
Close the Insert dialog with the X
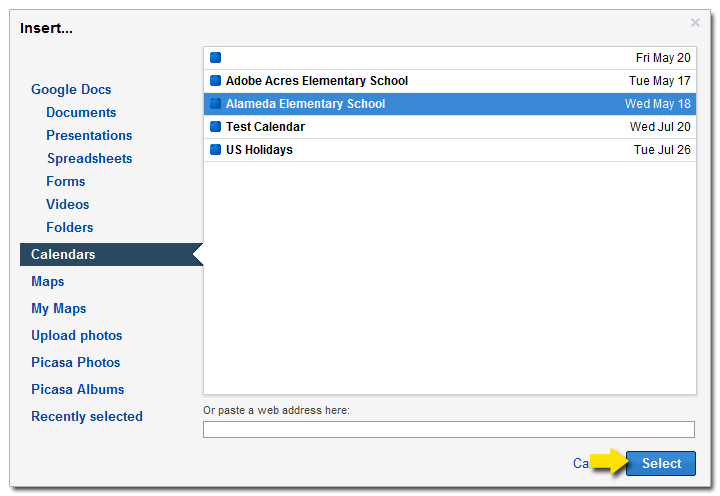tap(695, 23)
